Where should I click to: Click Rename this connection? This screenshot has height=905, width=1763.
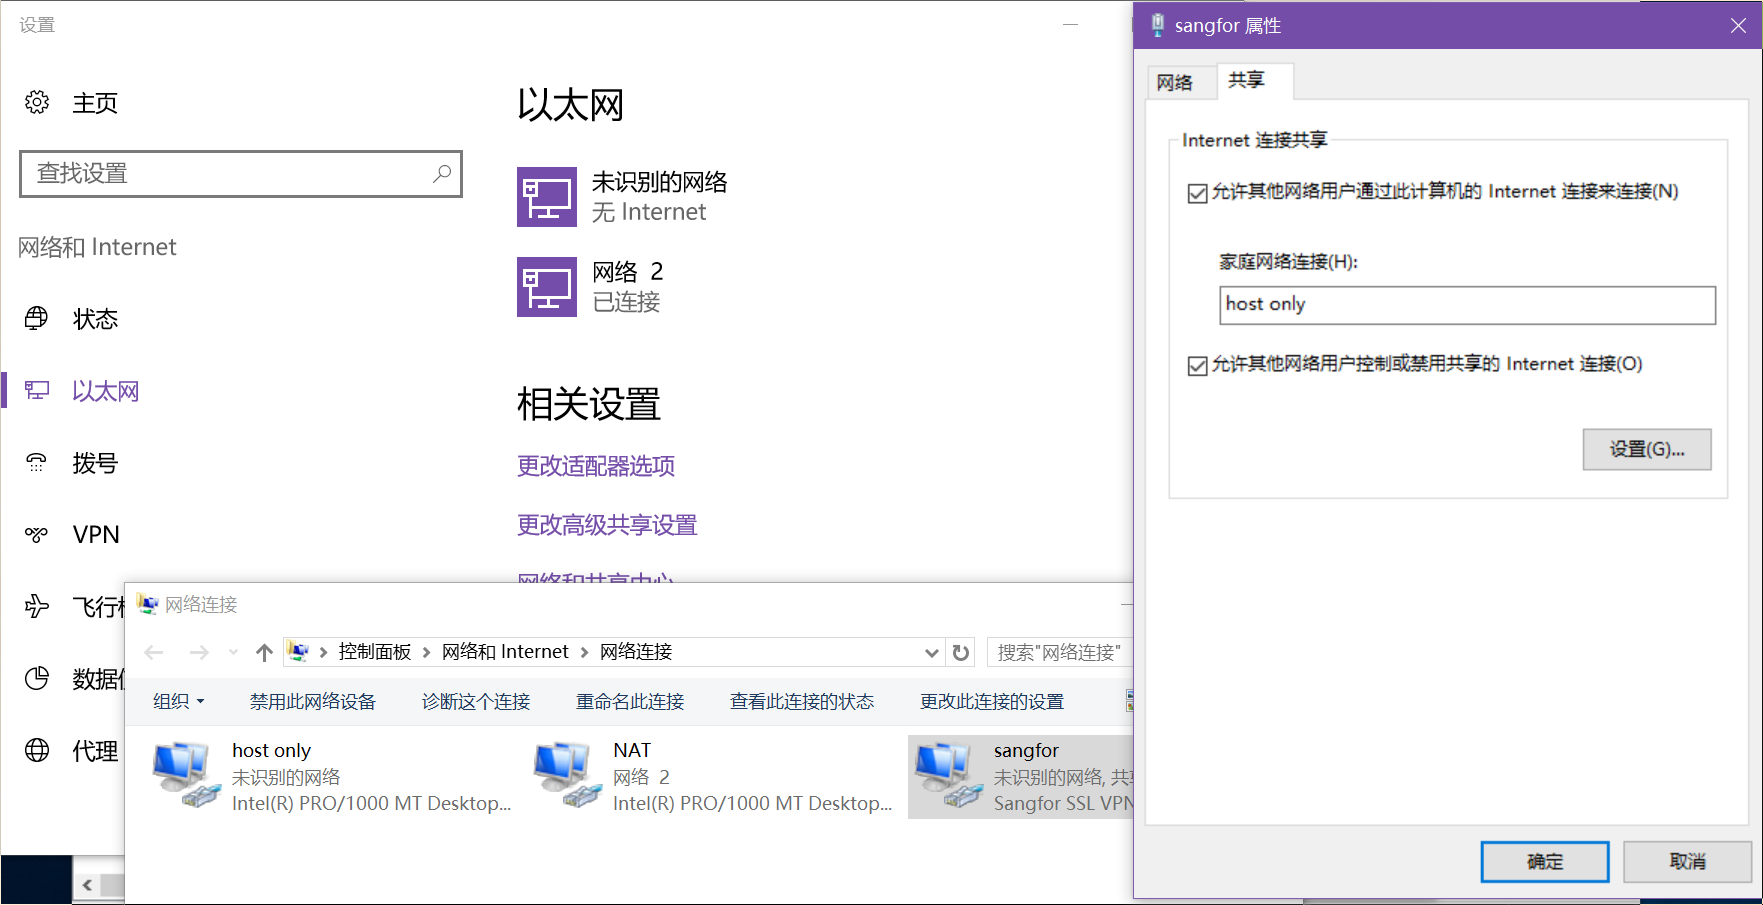(630, 702)
